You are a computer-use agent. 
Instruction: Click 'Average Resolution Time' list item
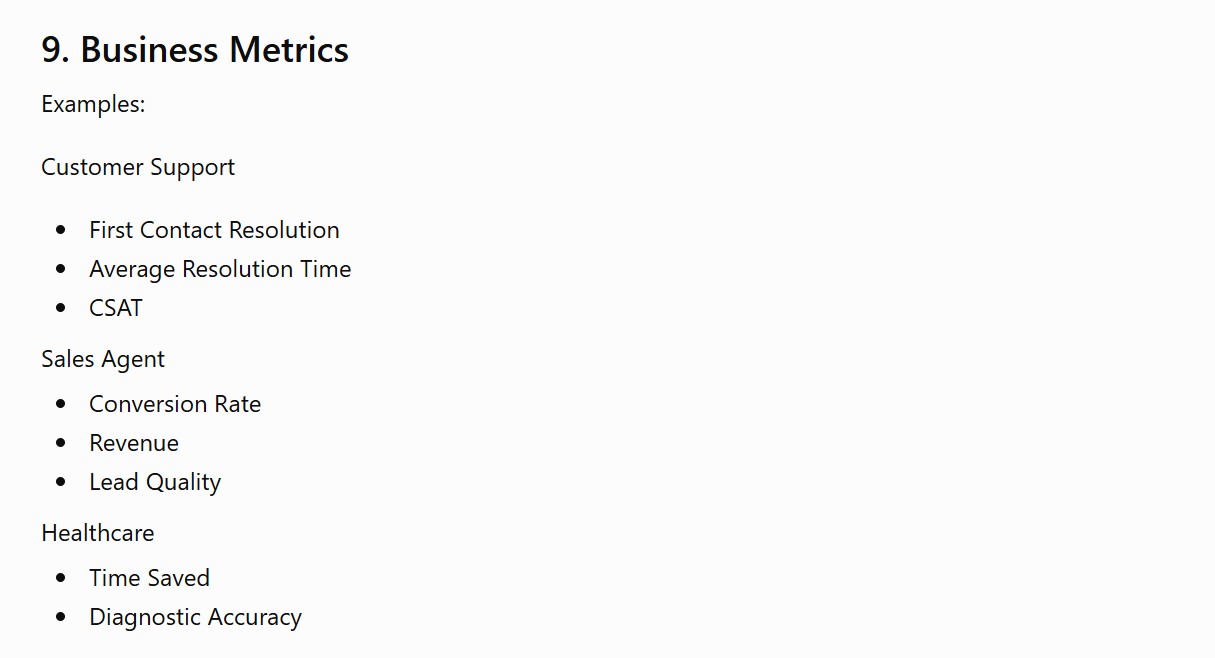[220, 269]
